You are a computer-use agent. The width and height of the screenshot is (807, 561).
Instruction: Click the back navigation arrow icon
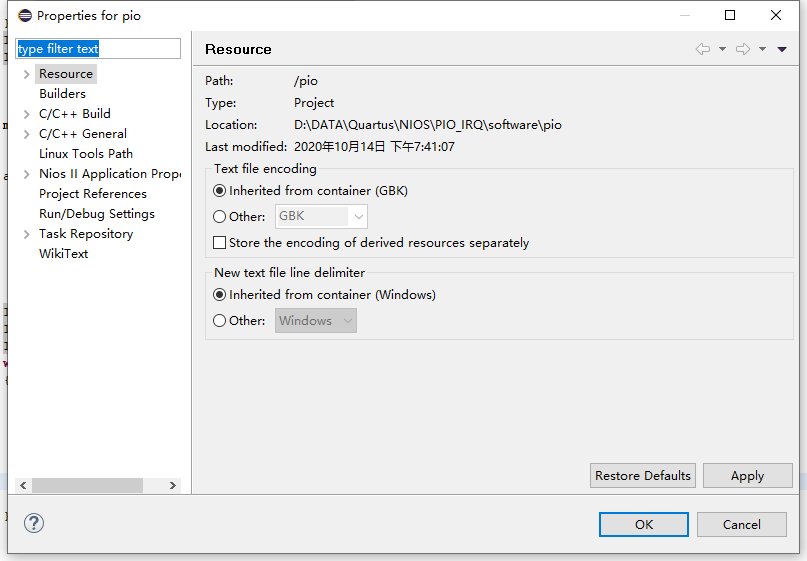pyautogui.click(x=703, y=49)
